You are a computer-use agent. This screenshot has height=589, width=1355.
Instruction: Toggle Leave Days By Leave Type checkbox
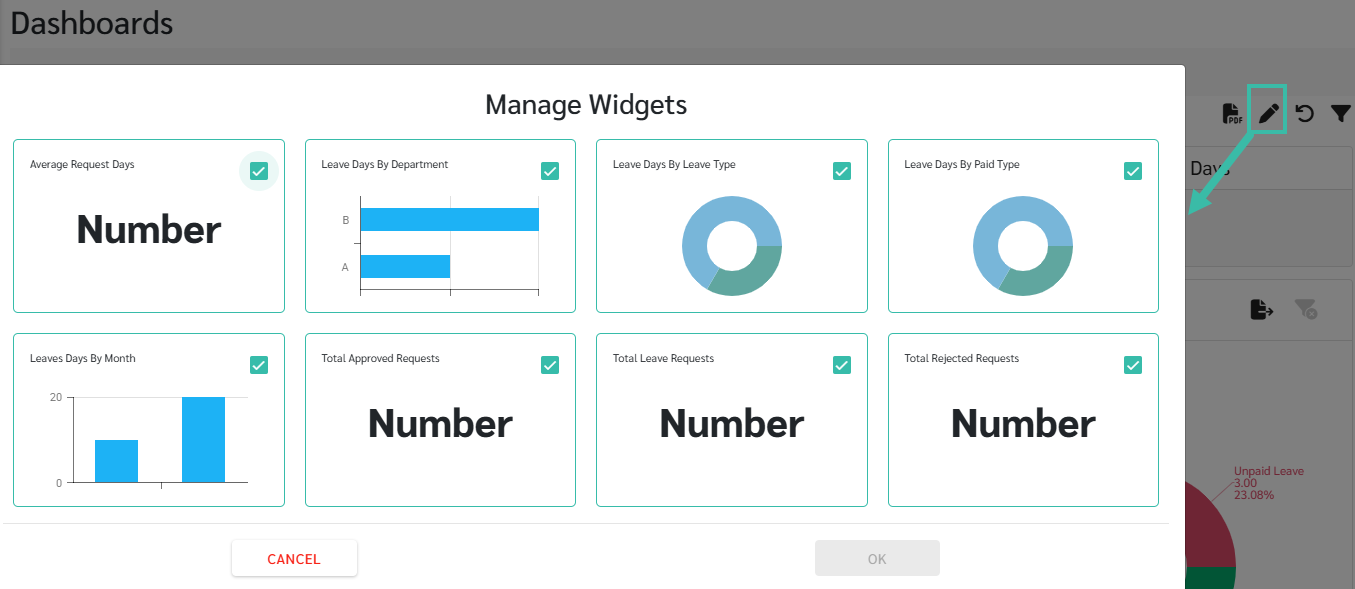tap(842, 171)
